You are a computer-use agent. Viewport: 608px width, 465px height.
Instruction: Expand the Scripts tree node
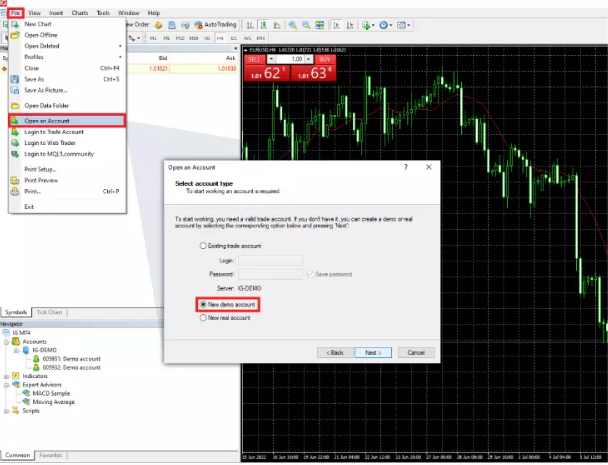coord(6,411)
